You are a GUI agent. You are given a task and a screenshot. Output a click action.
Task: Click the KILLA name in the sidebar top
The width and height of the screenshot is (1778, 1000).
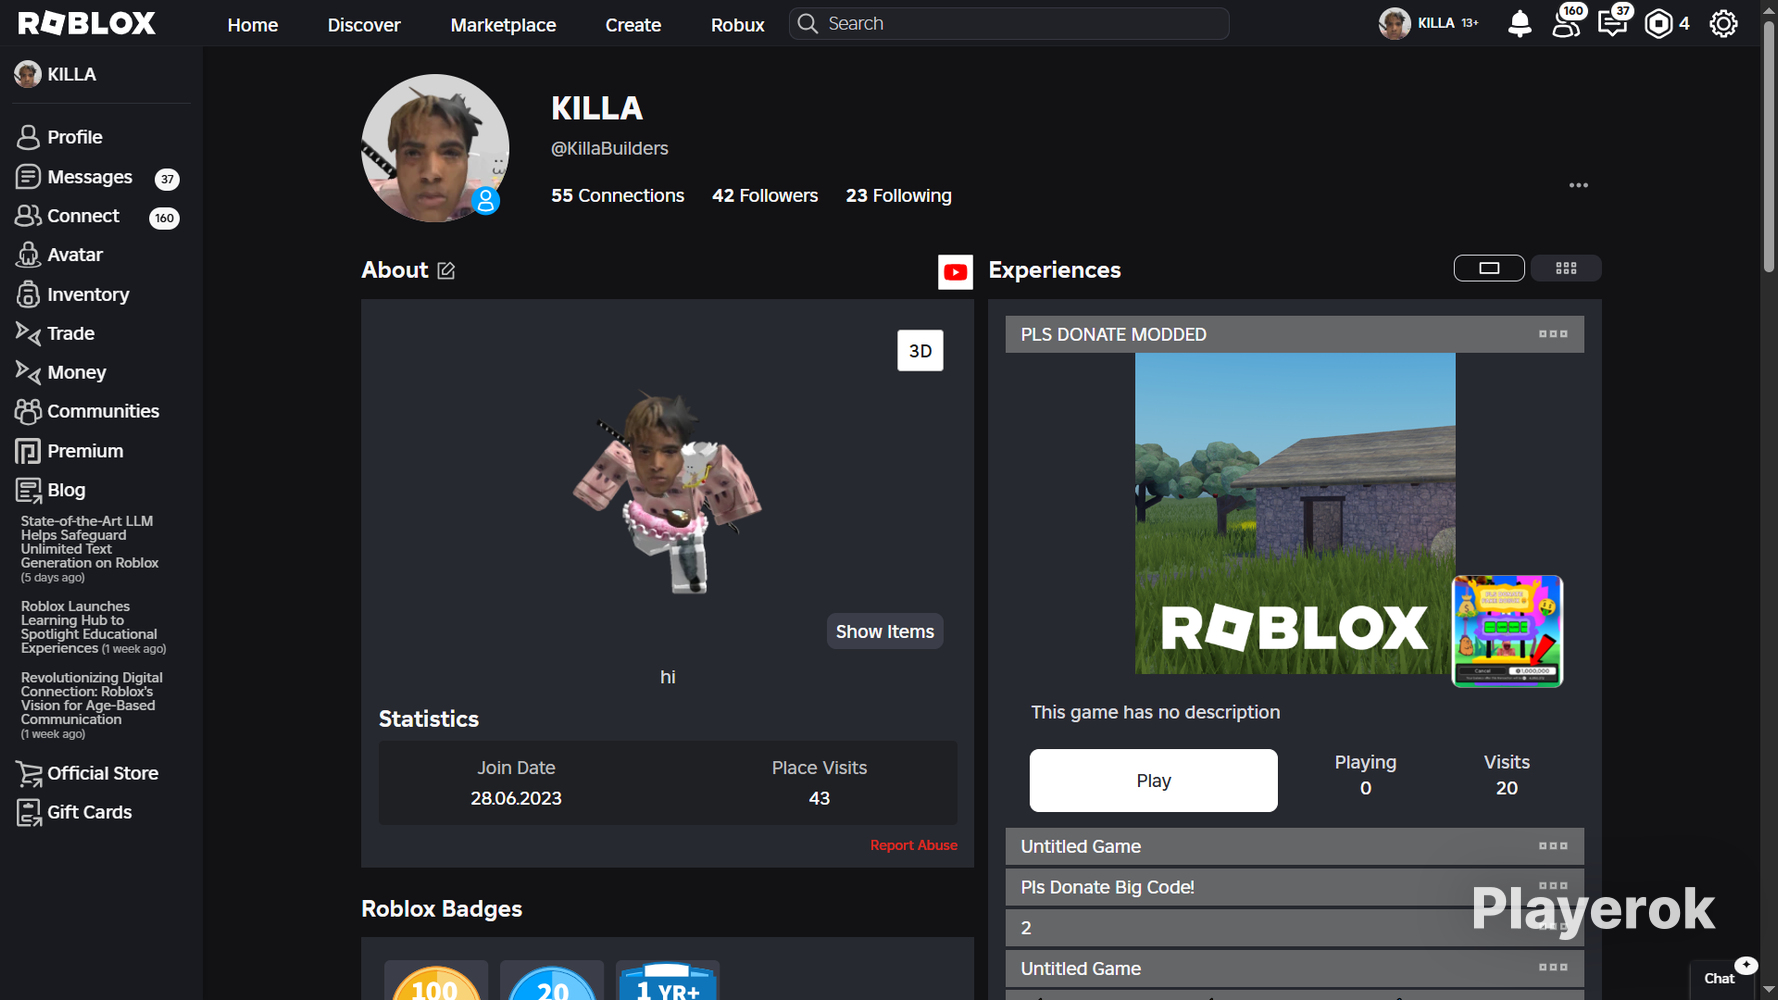tap(72, 74)
